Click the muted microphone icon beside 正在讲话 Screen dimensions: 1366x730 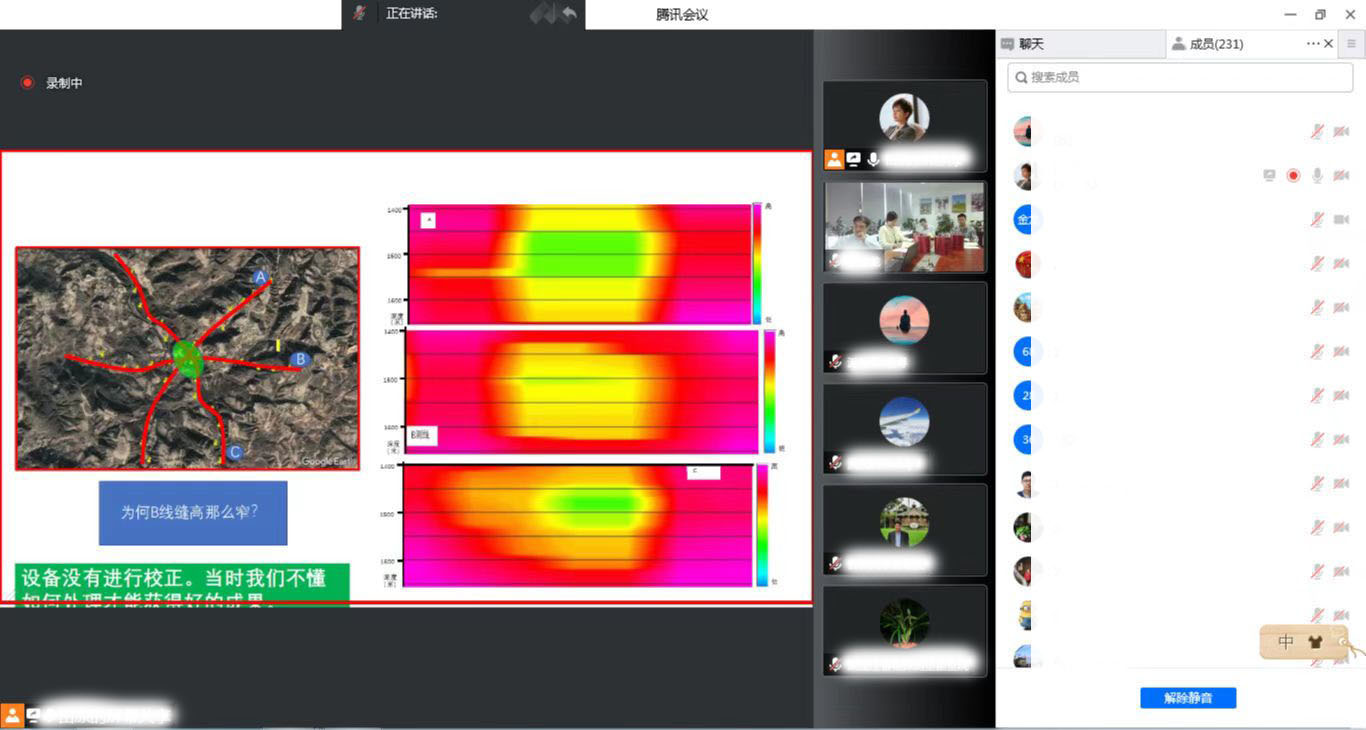tap(359, 14)
